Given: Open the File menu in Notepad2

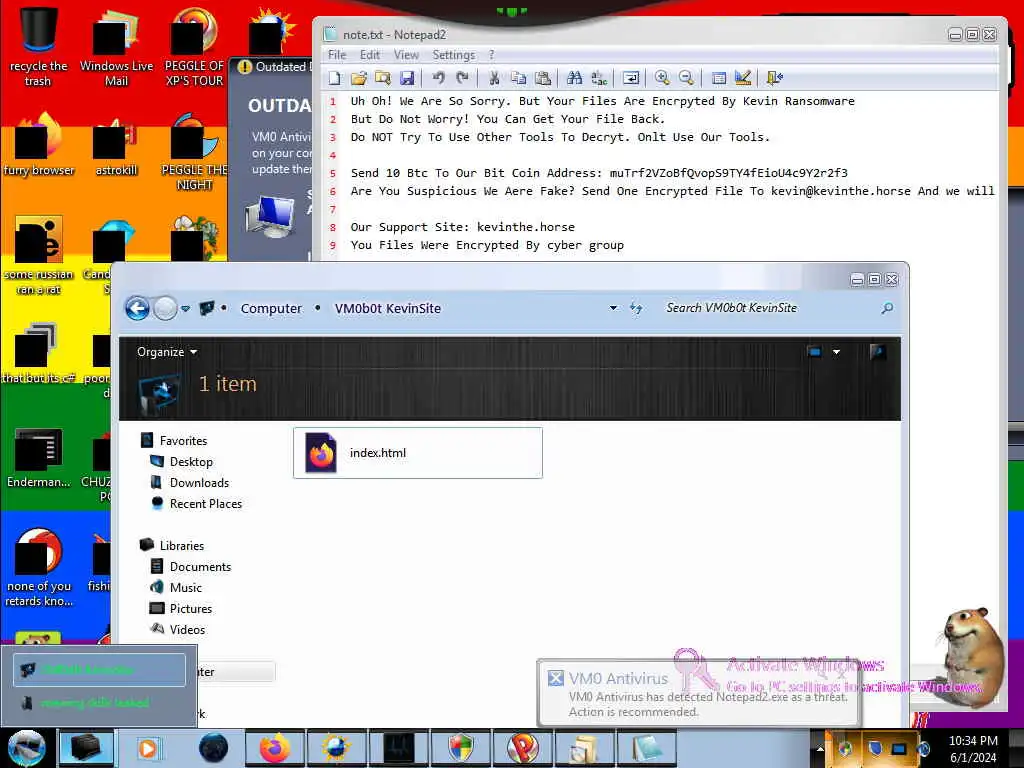Looking at the screenshot, I should click(x=337, y=55).
